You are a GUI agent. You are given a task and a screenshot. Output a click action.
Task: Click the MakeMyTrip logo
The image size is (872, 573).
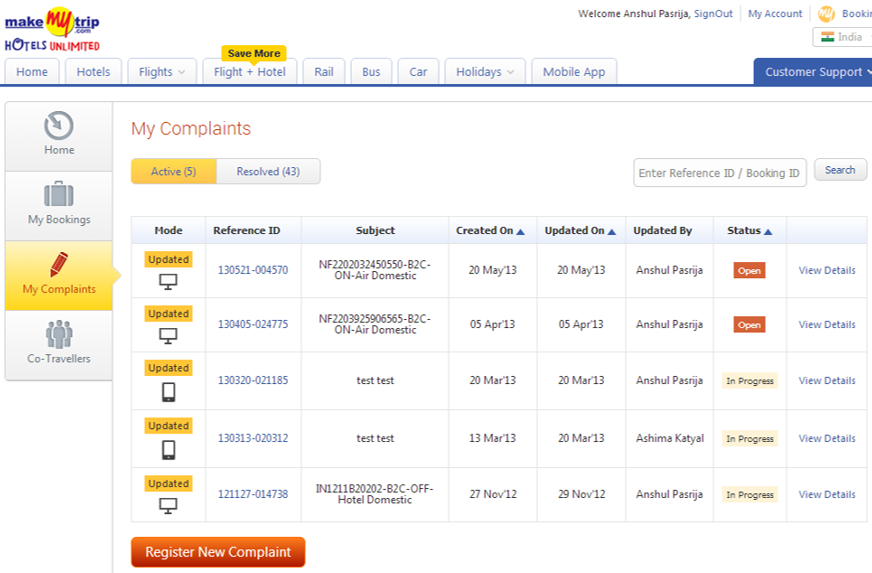click(x=52, y=29)
